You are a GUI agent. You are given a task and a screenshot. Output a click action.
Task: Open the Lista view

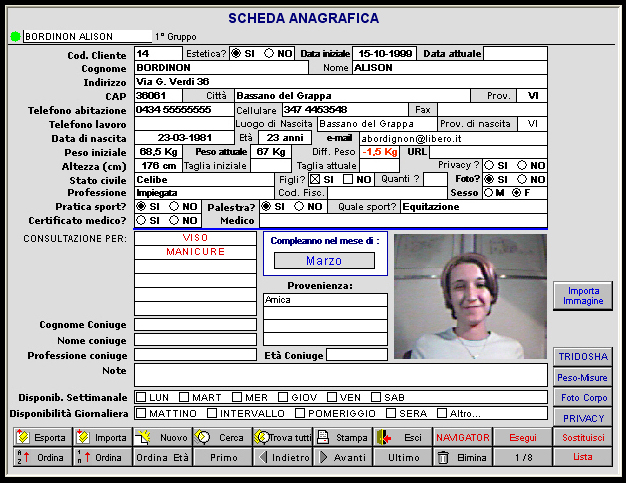[583, 457]
